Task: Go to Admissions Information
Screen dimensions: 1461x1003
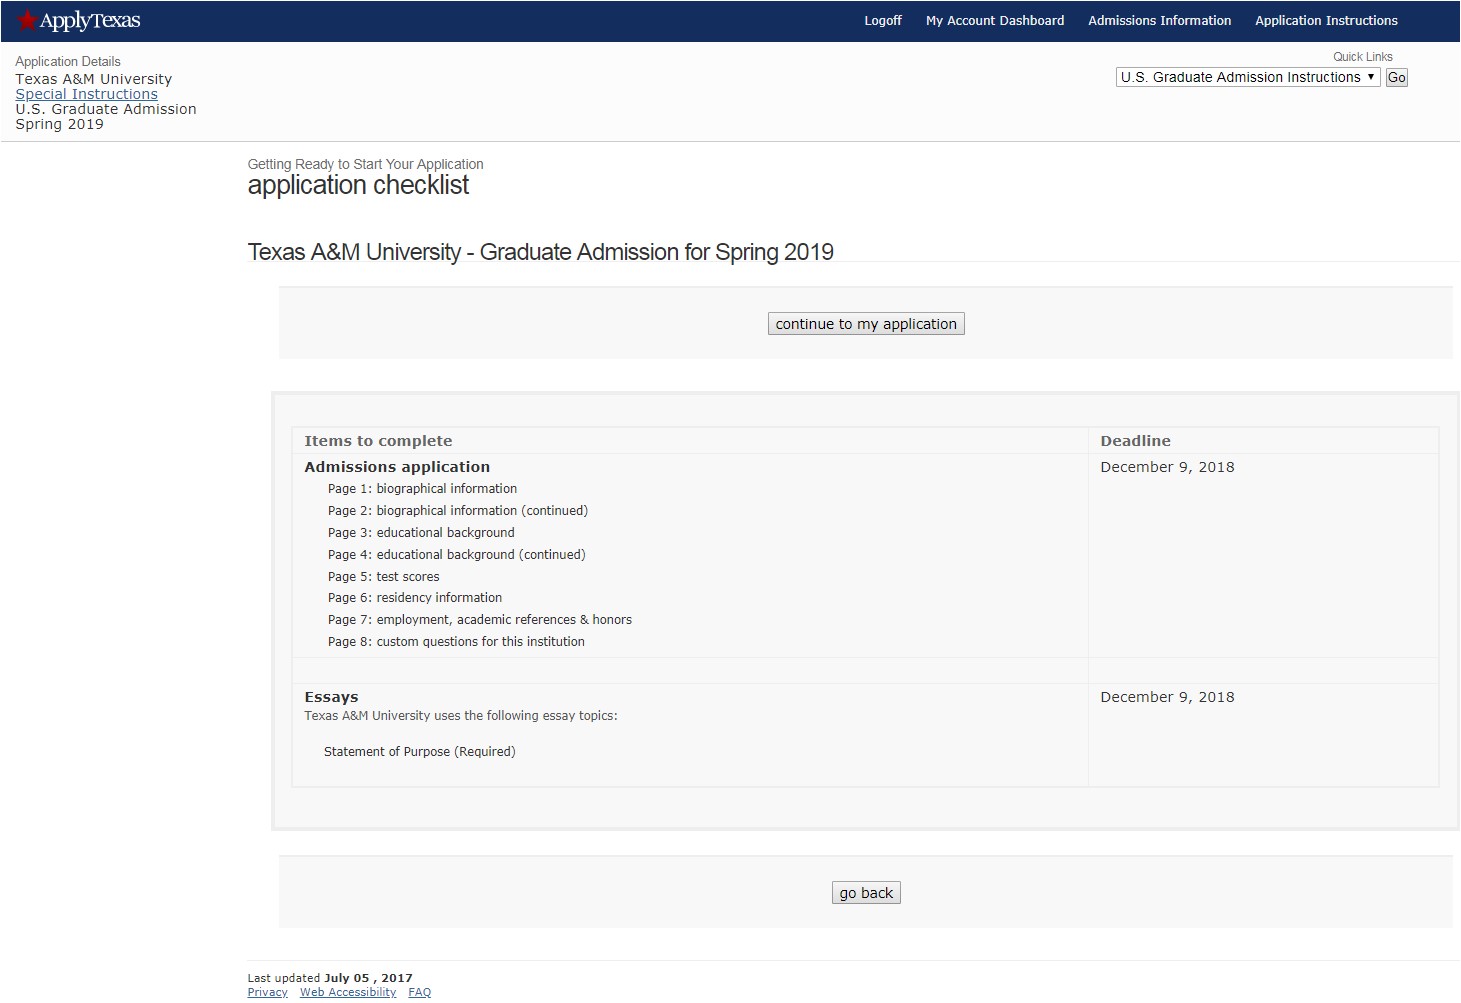Action: pyautogui.click(x=1159, y=21)
